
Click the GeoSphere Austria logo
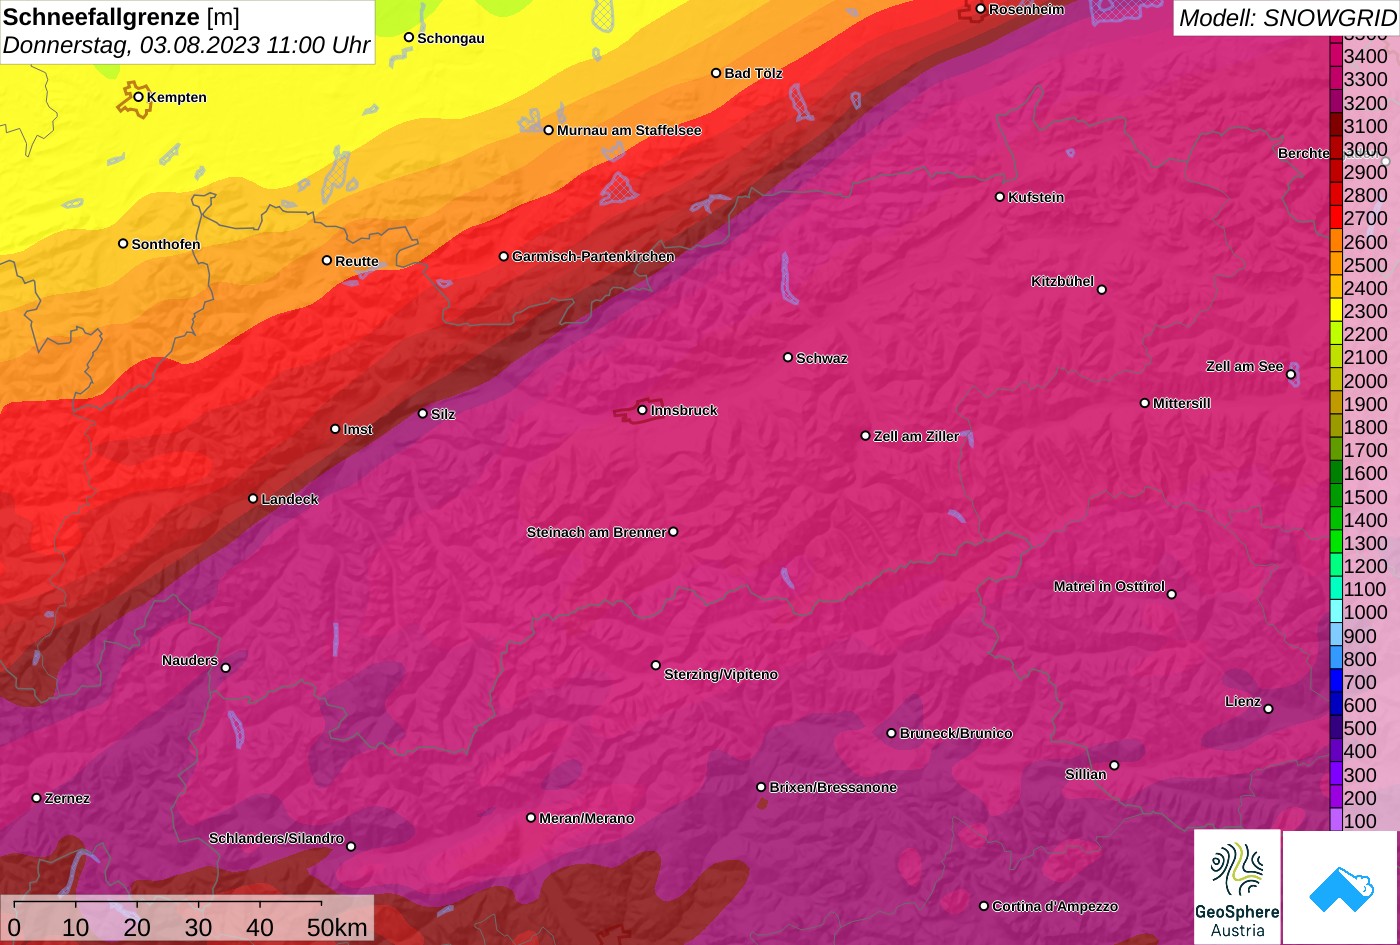coord(1237,887)
